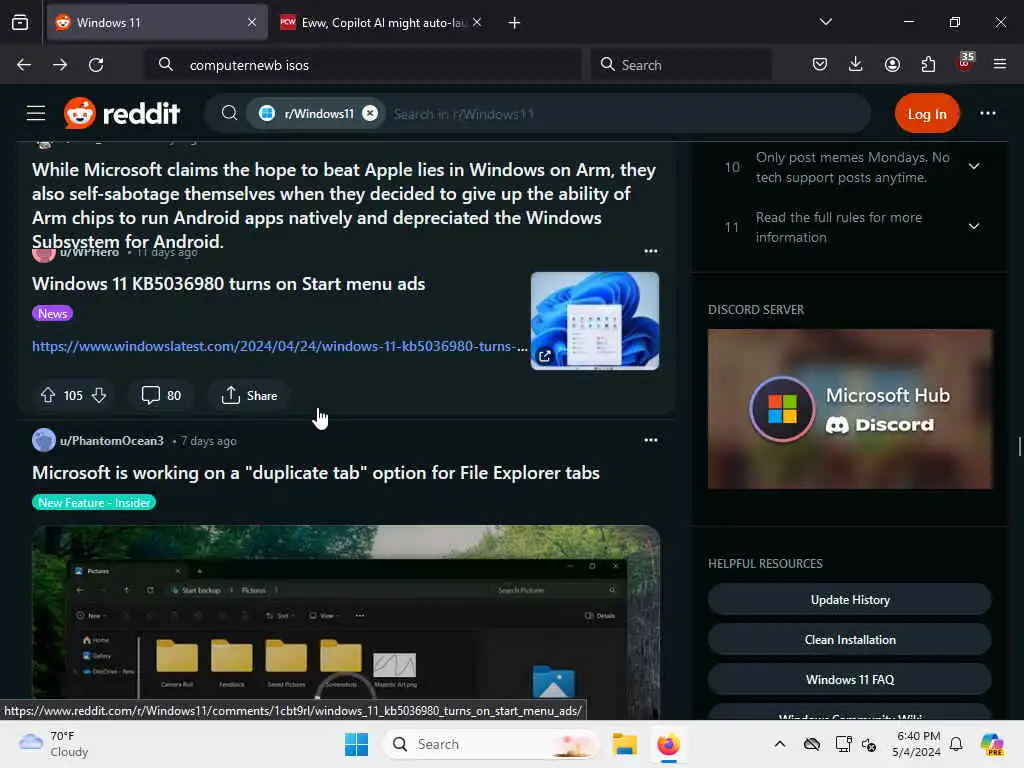Screen dimensions: 1024x768
Task: Open the File Explorer screenshot image in post
Action: point(346,622)
